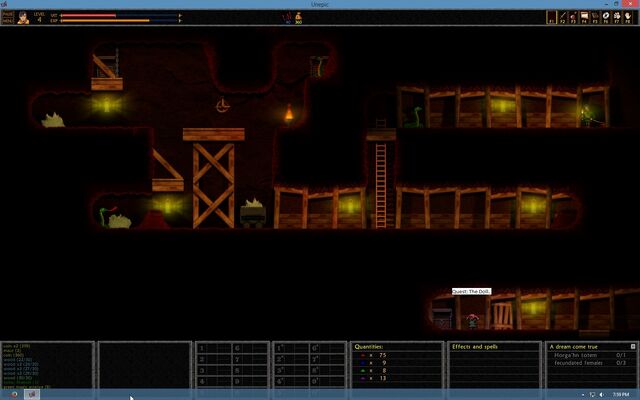The height and width of the screenshot is (400, 640).
Task: Click the green snake in upper right corridor
Action: pyautogui.click(x=413, y=117)
